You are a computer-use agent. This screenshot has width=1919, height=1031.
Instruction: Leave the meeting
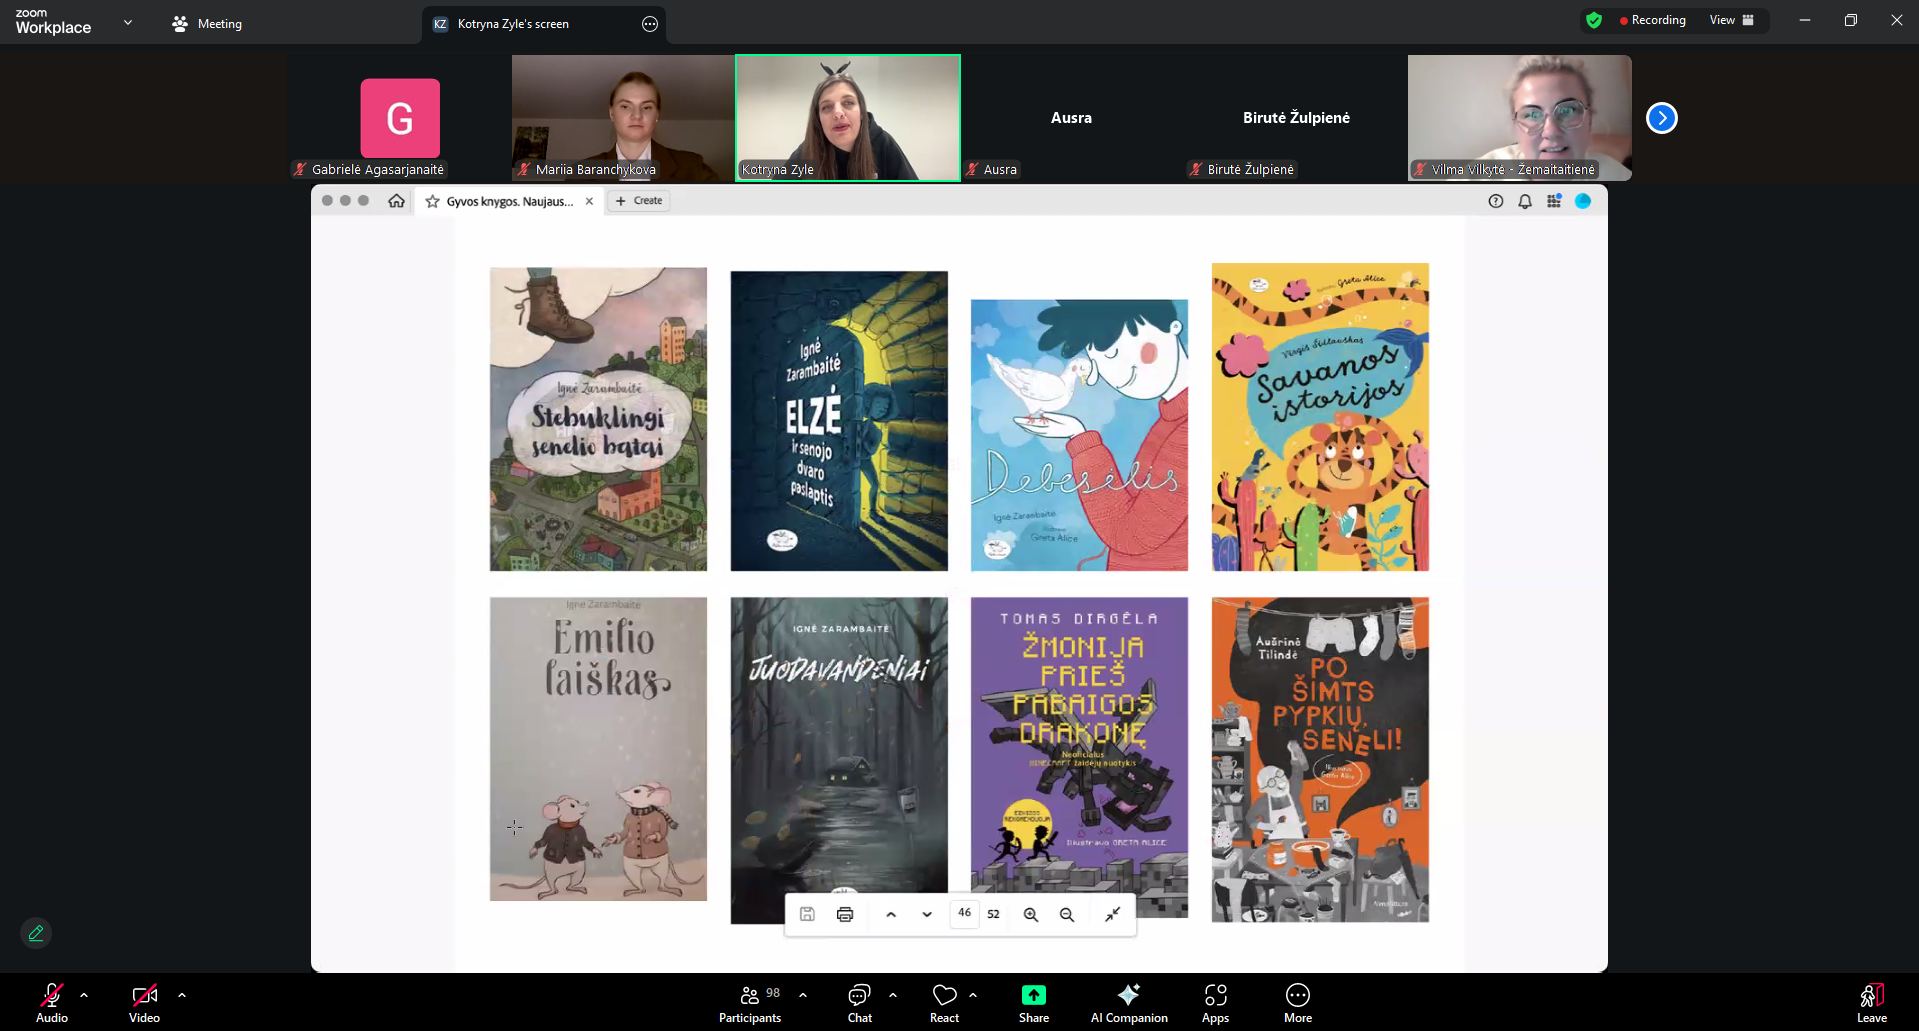[x=1871, y=1003]
